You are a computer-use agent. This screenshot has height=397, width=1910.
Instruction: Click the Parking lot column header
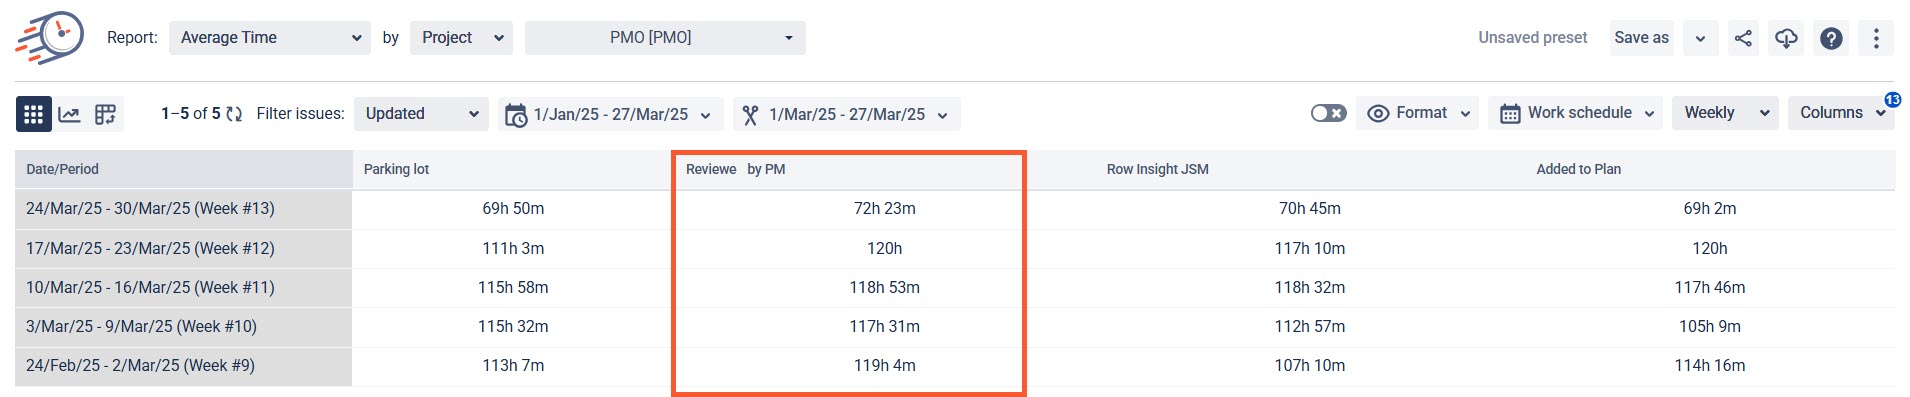tap(513, 169)
